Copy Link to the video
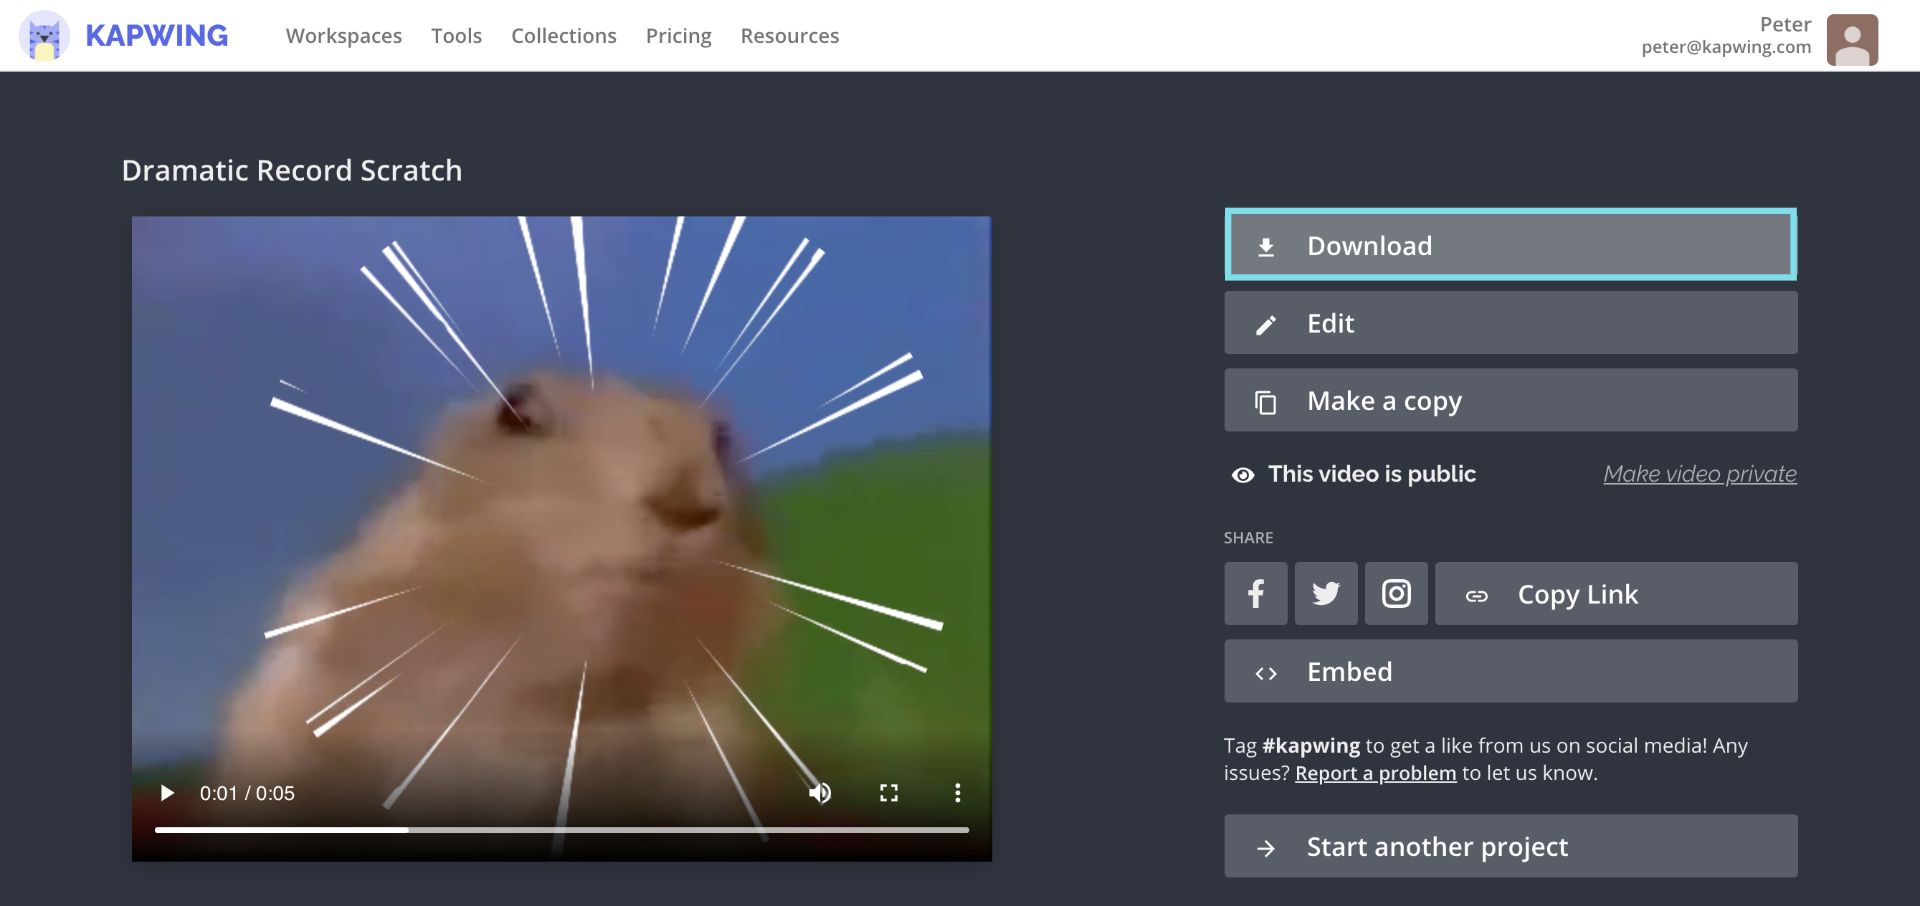Viewport: 1920px width, 906px height. [1615, 594]
